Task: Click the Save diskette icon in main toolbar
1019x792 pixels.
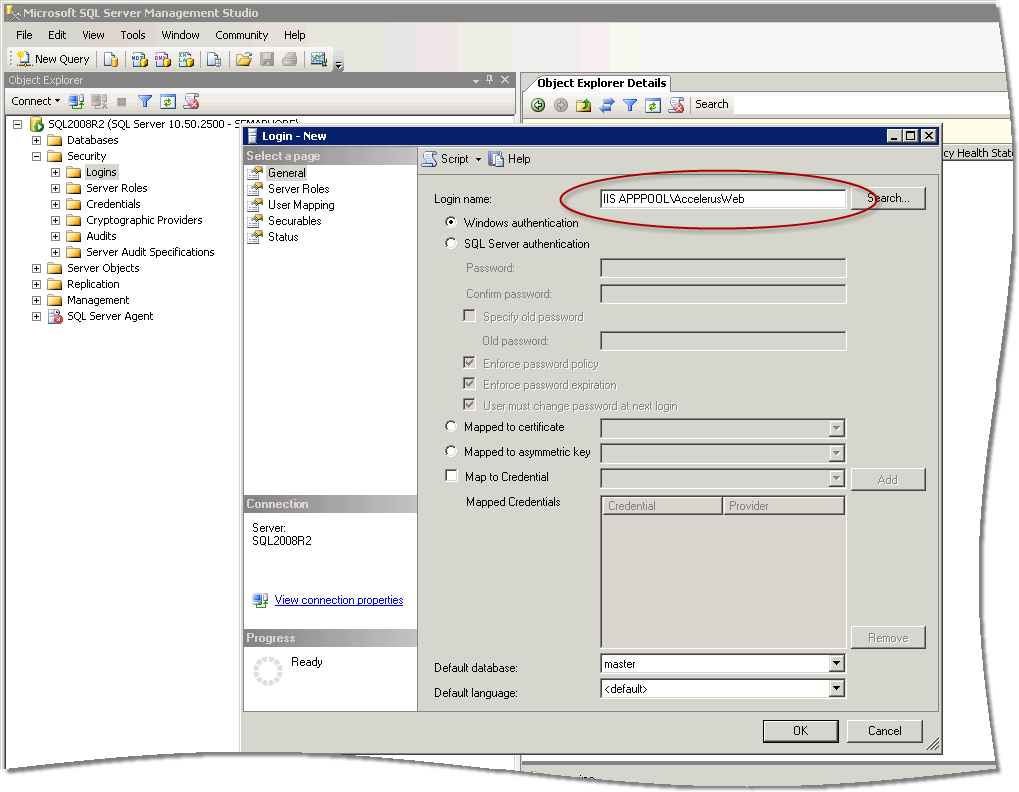Action: pos(266,60)
